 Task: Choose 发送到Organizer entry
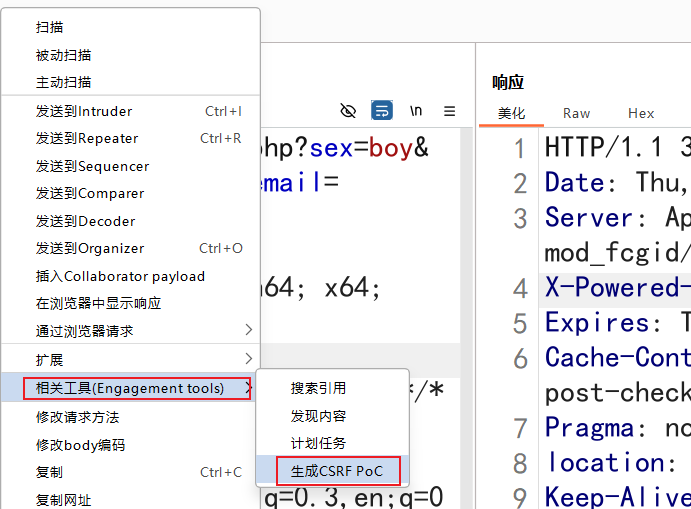(130, 249)
